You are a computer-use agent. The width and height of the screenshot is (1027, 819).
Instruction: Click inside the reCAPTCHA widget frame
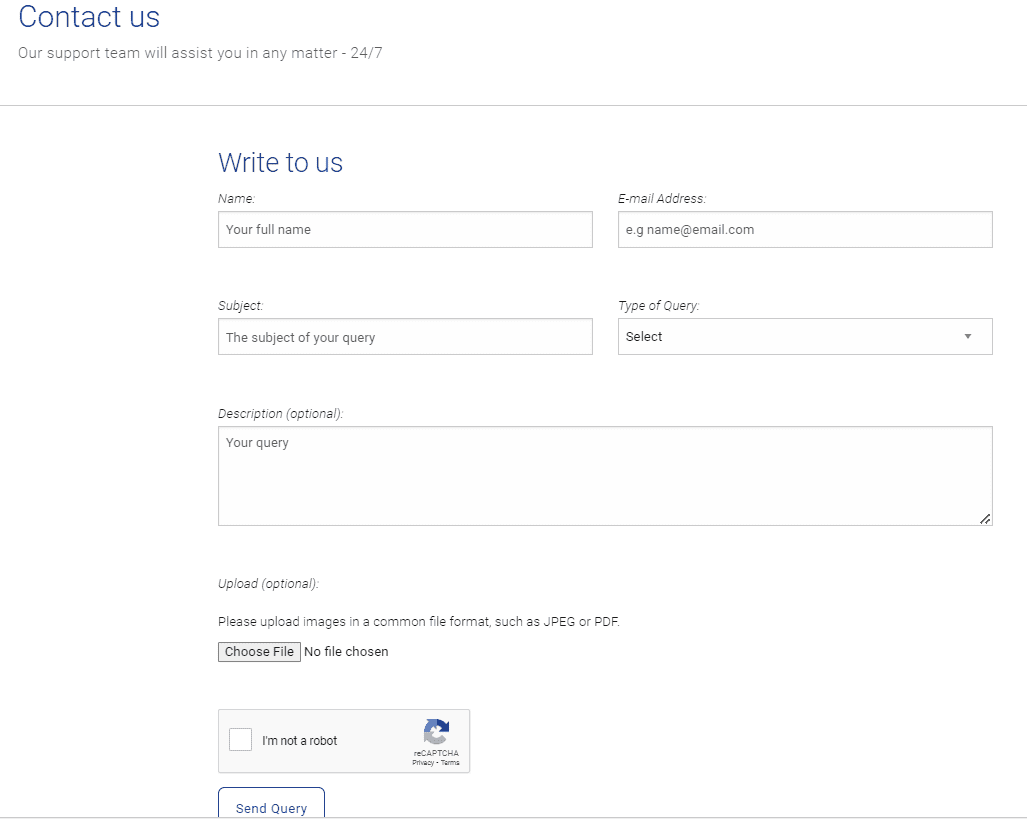tap(344, 741)
